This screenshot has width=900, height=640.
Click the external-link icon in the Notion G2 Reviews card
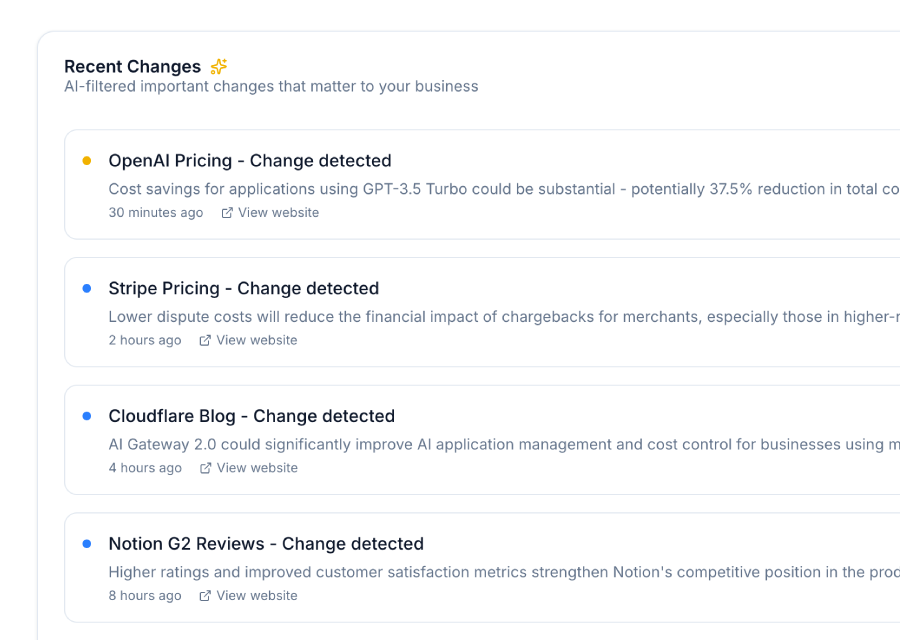pos(205,596)
